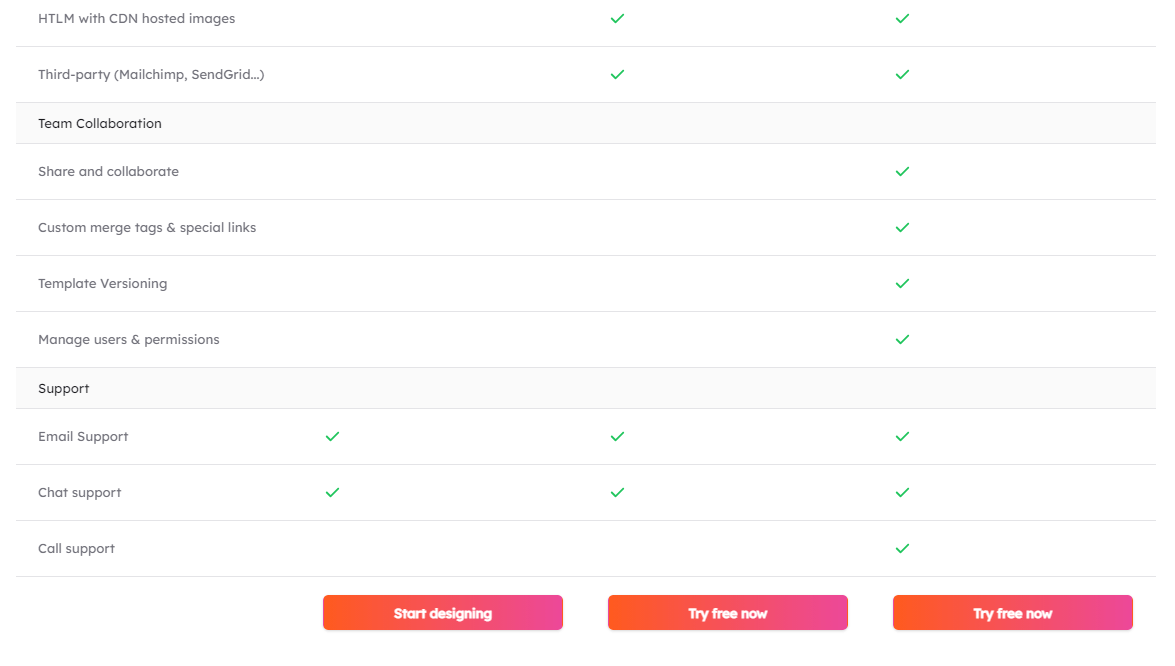Select the checkmark for Custom merge tags
Image resolution: width=1175 pixels, height=666 pixels.
(902, 227)
